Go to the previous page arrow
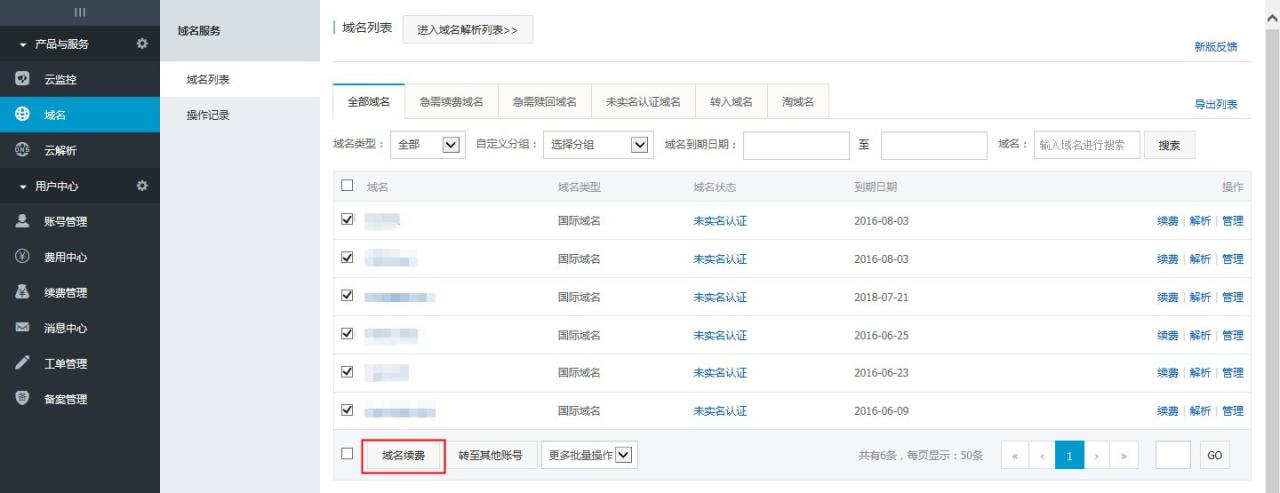The image size is (1280, 493). point(1042,455)
